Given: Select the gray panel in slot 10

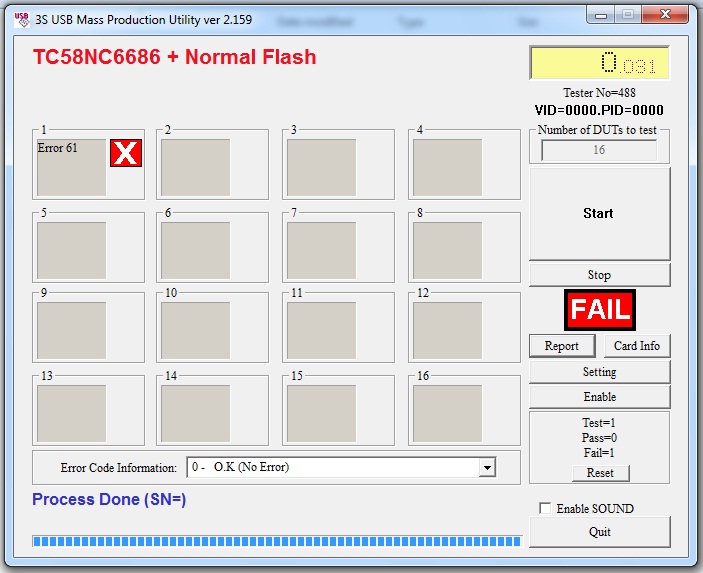Looking at the screenshot, I should tap(195, 330).
